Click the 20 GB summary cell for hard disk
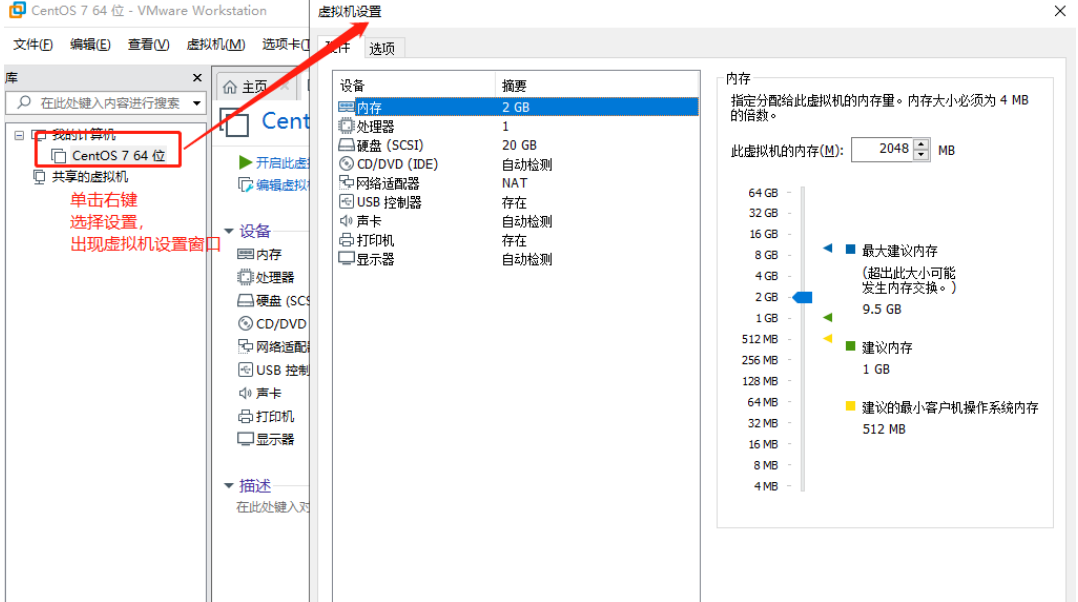This screenshot has width=1078, height=602. 519,145
